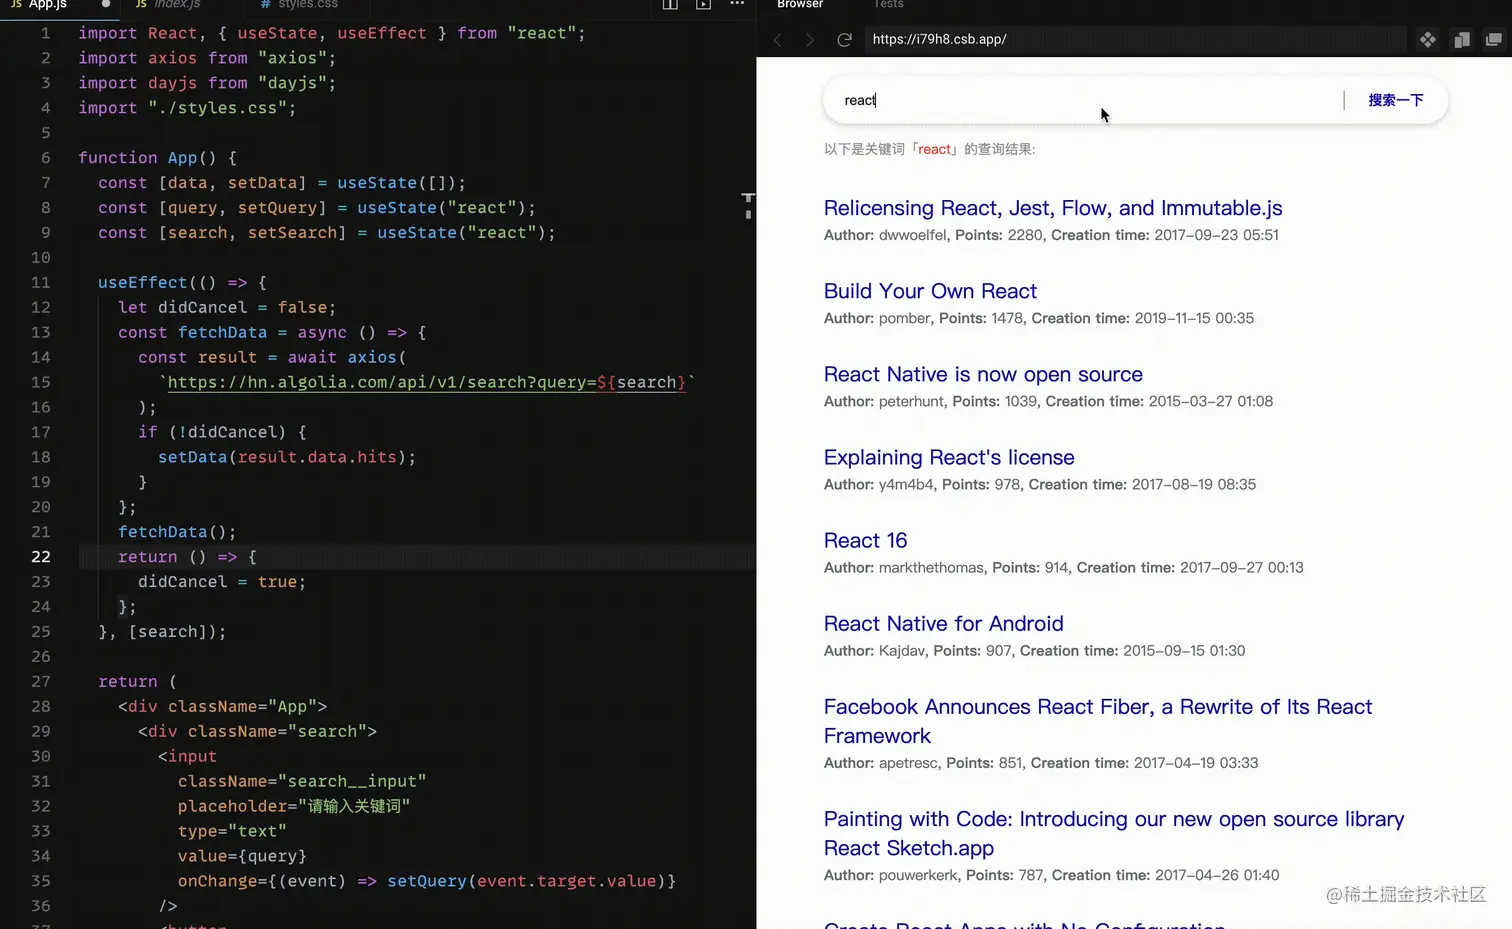Open the Build Your Own React link
This screenshot has height=929, width=1512.
(930, 291)
